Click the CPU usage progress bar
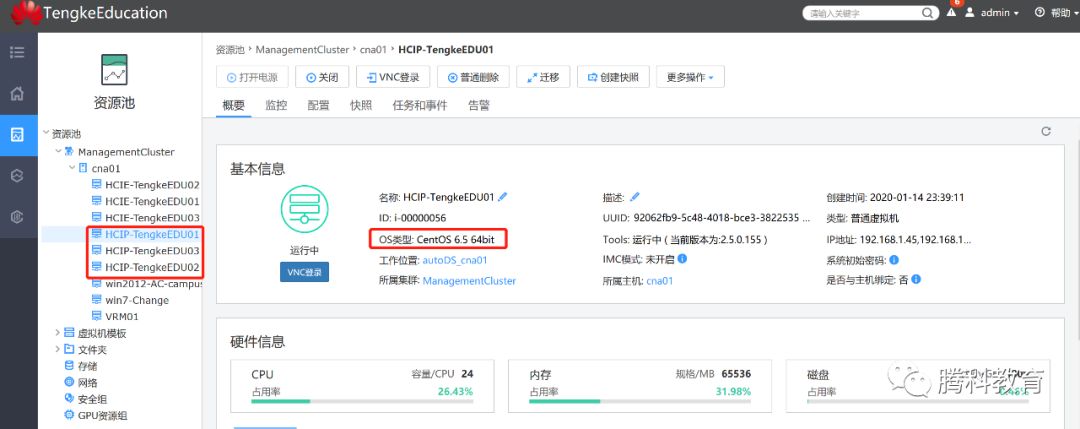The height and width of the screenshot is (429, 1080). [x=362, y=401]
